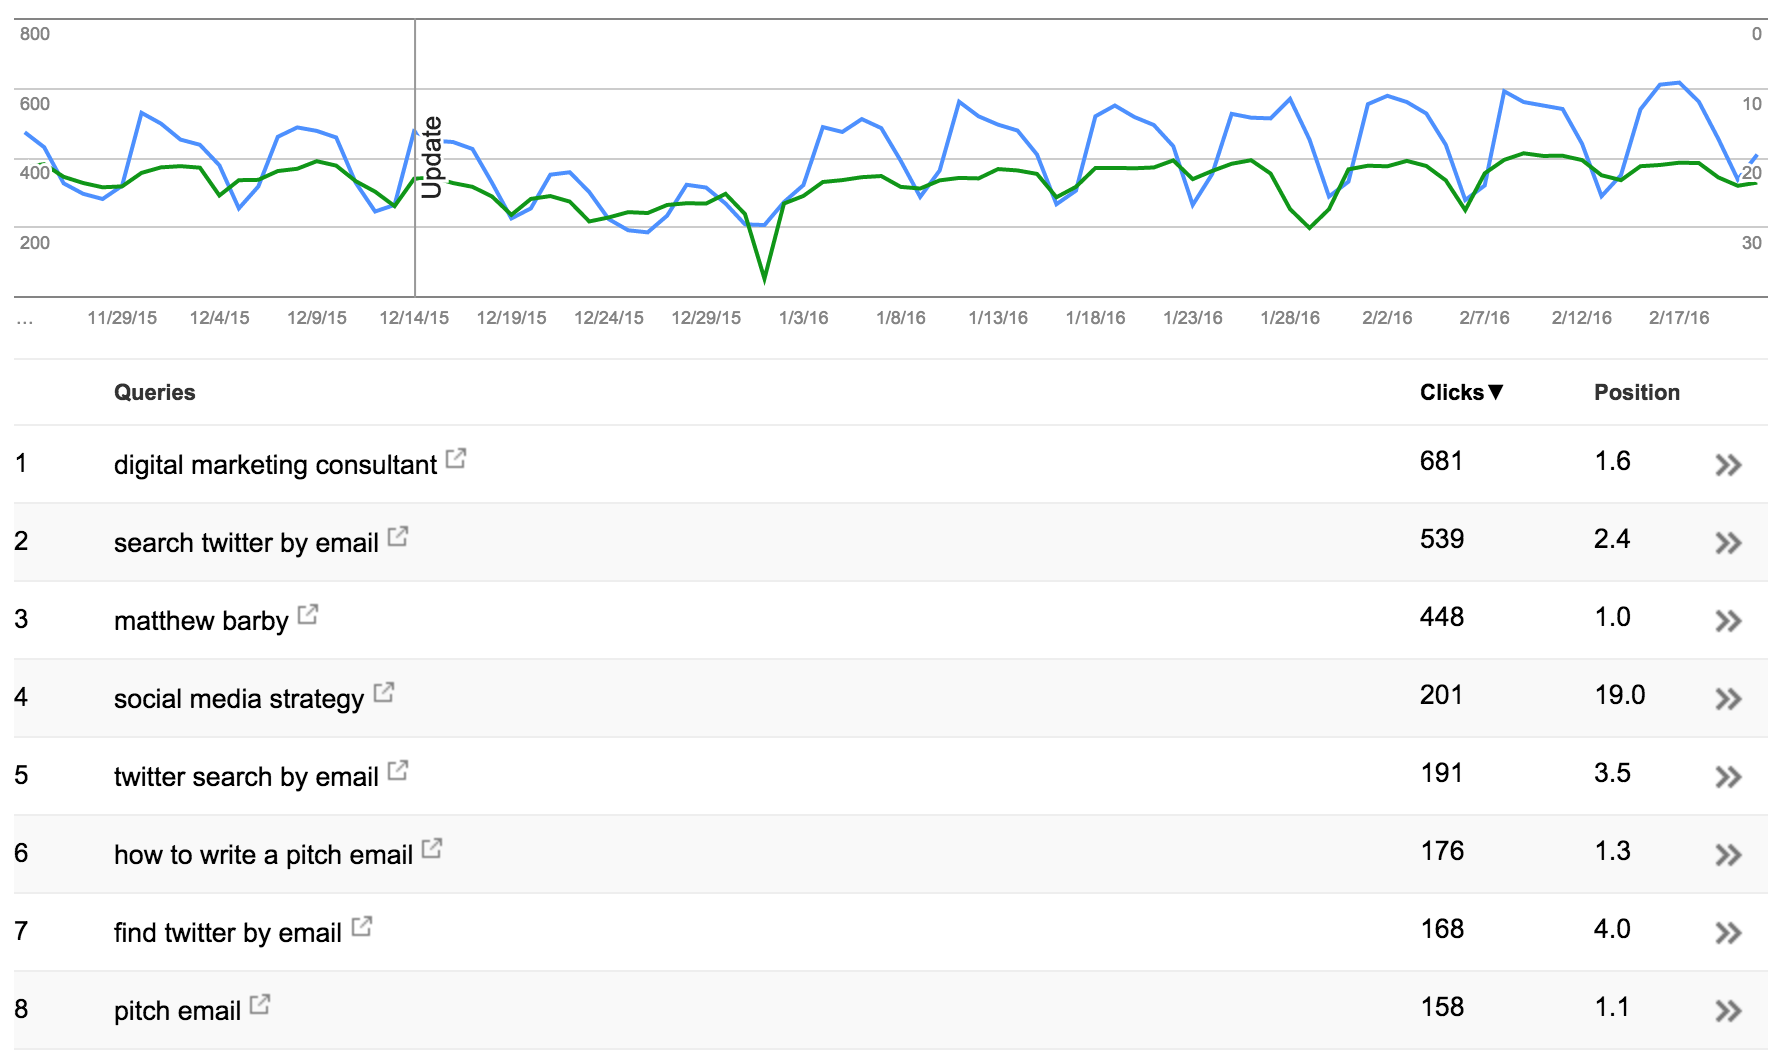Expand details arrows for how to write a pitch email row
This screenshot has width=1780, height=1054.
pyautogui.click(x=1728, y=855)
